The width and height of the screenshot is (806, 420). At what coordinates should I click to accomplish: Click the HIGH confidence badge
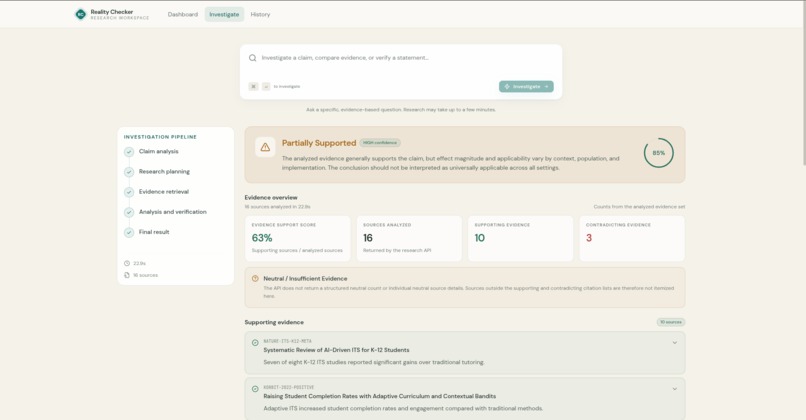[x=380, y=142]
